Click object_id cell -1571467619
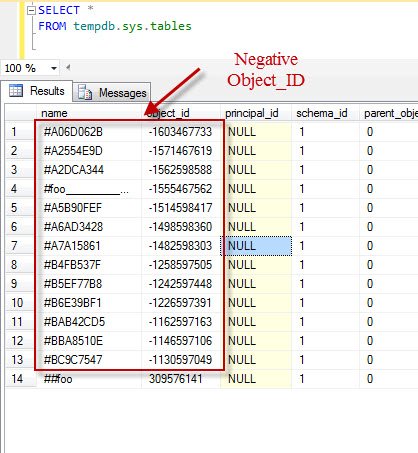418x453 pixels. (181, 151)
